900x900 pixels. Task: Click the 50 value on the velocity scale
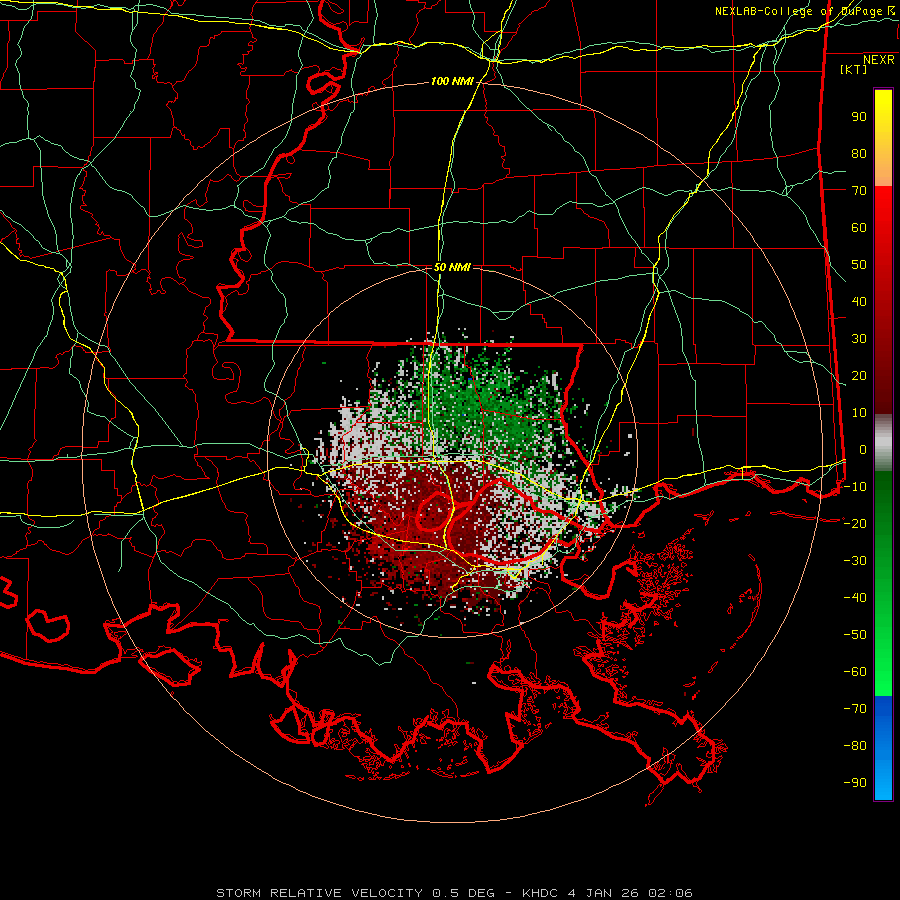pos(859,265)
